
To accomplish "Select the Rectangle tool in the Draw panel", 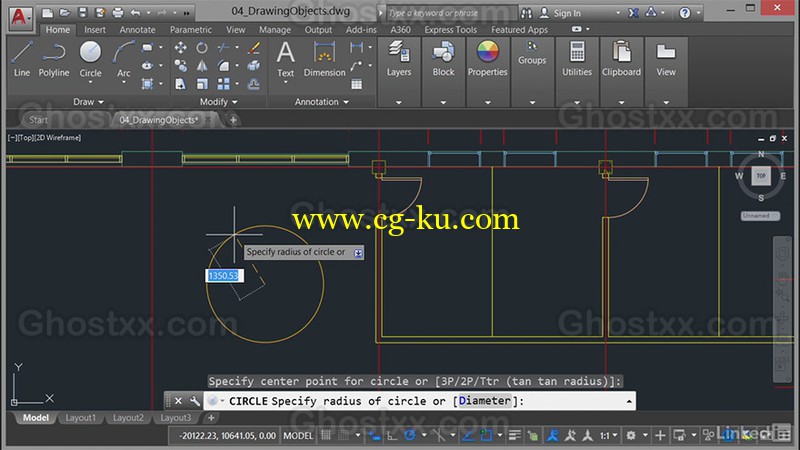I will coord(147,47).
